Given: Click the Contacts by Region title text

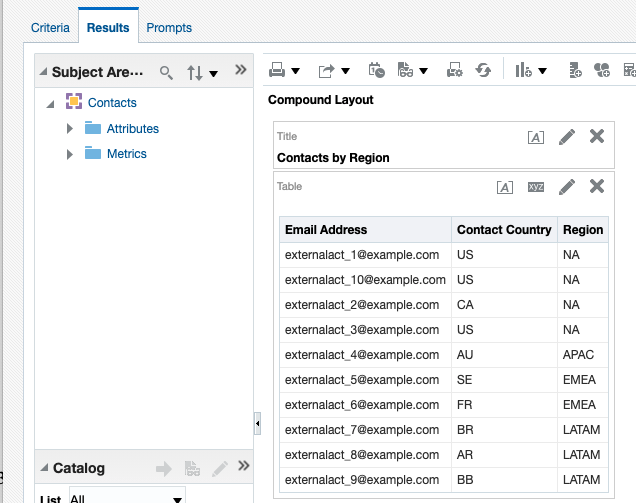Looking at the screenshot, I should tap(333, 157).
